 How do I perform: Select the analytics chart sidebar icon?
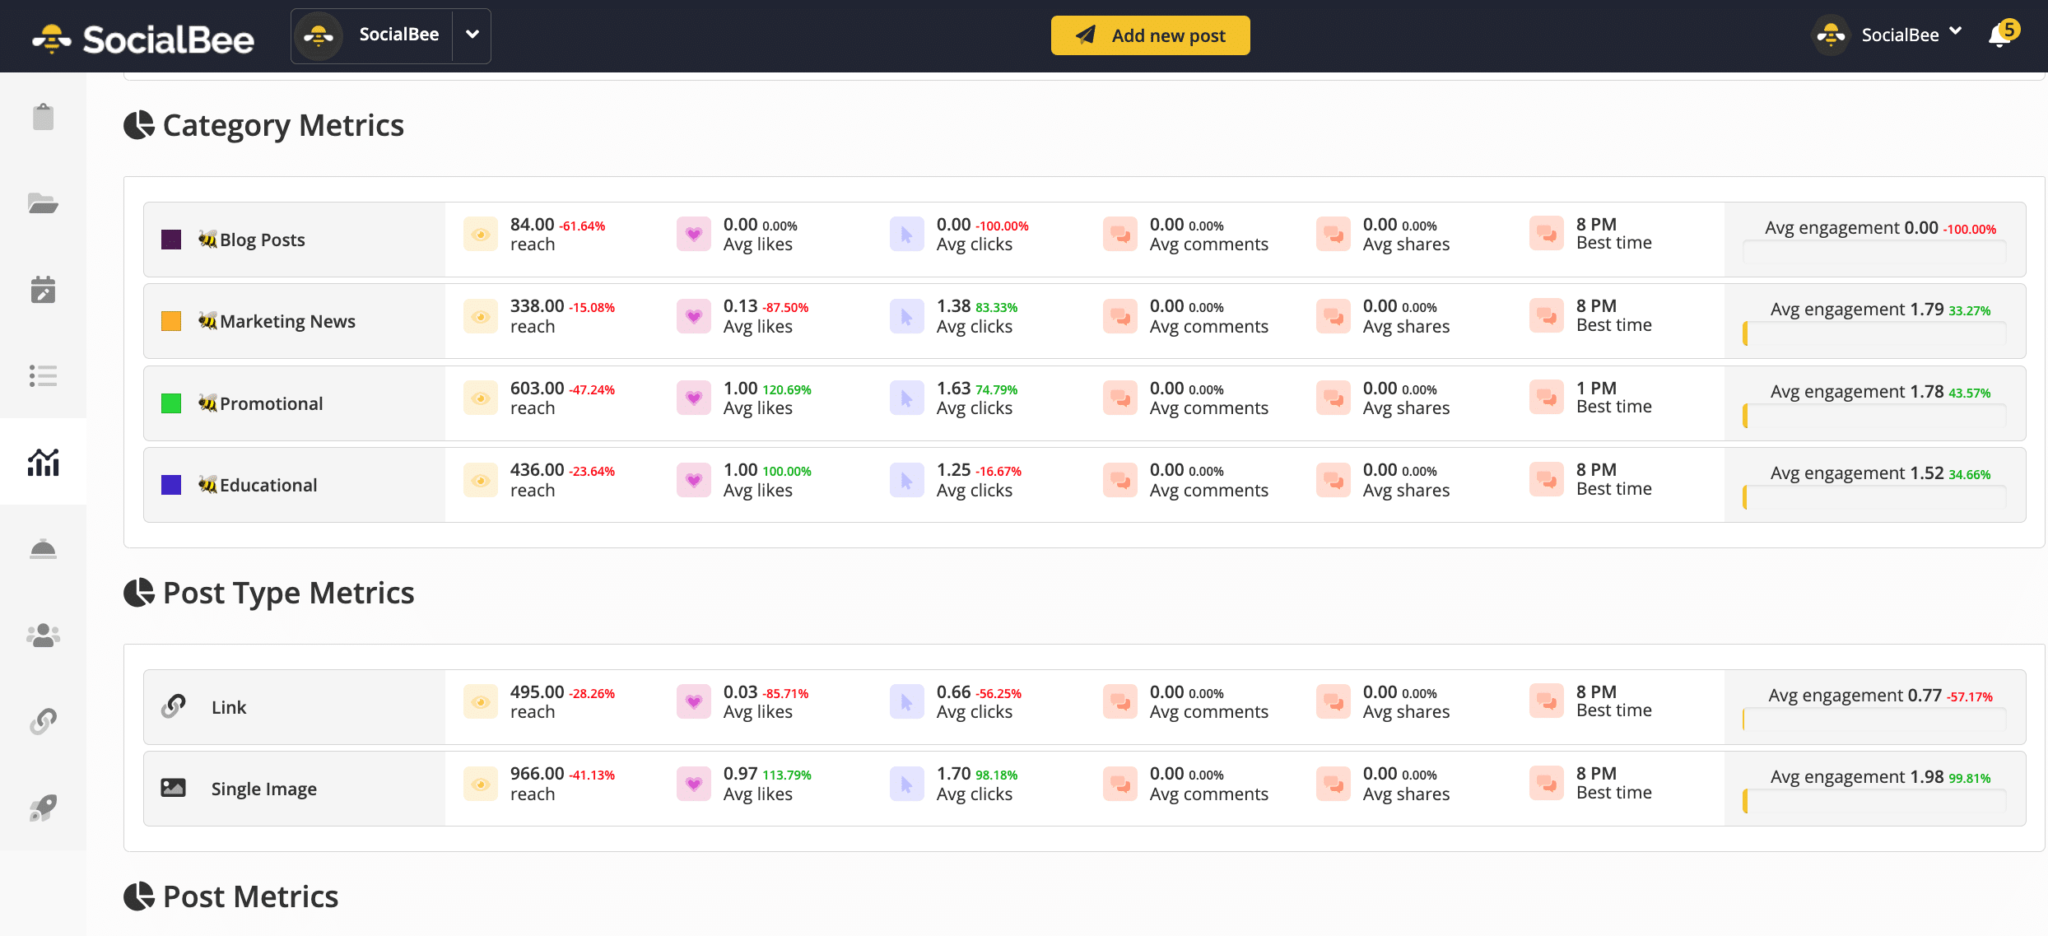(x=43, y=462)
